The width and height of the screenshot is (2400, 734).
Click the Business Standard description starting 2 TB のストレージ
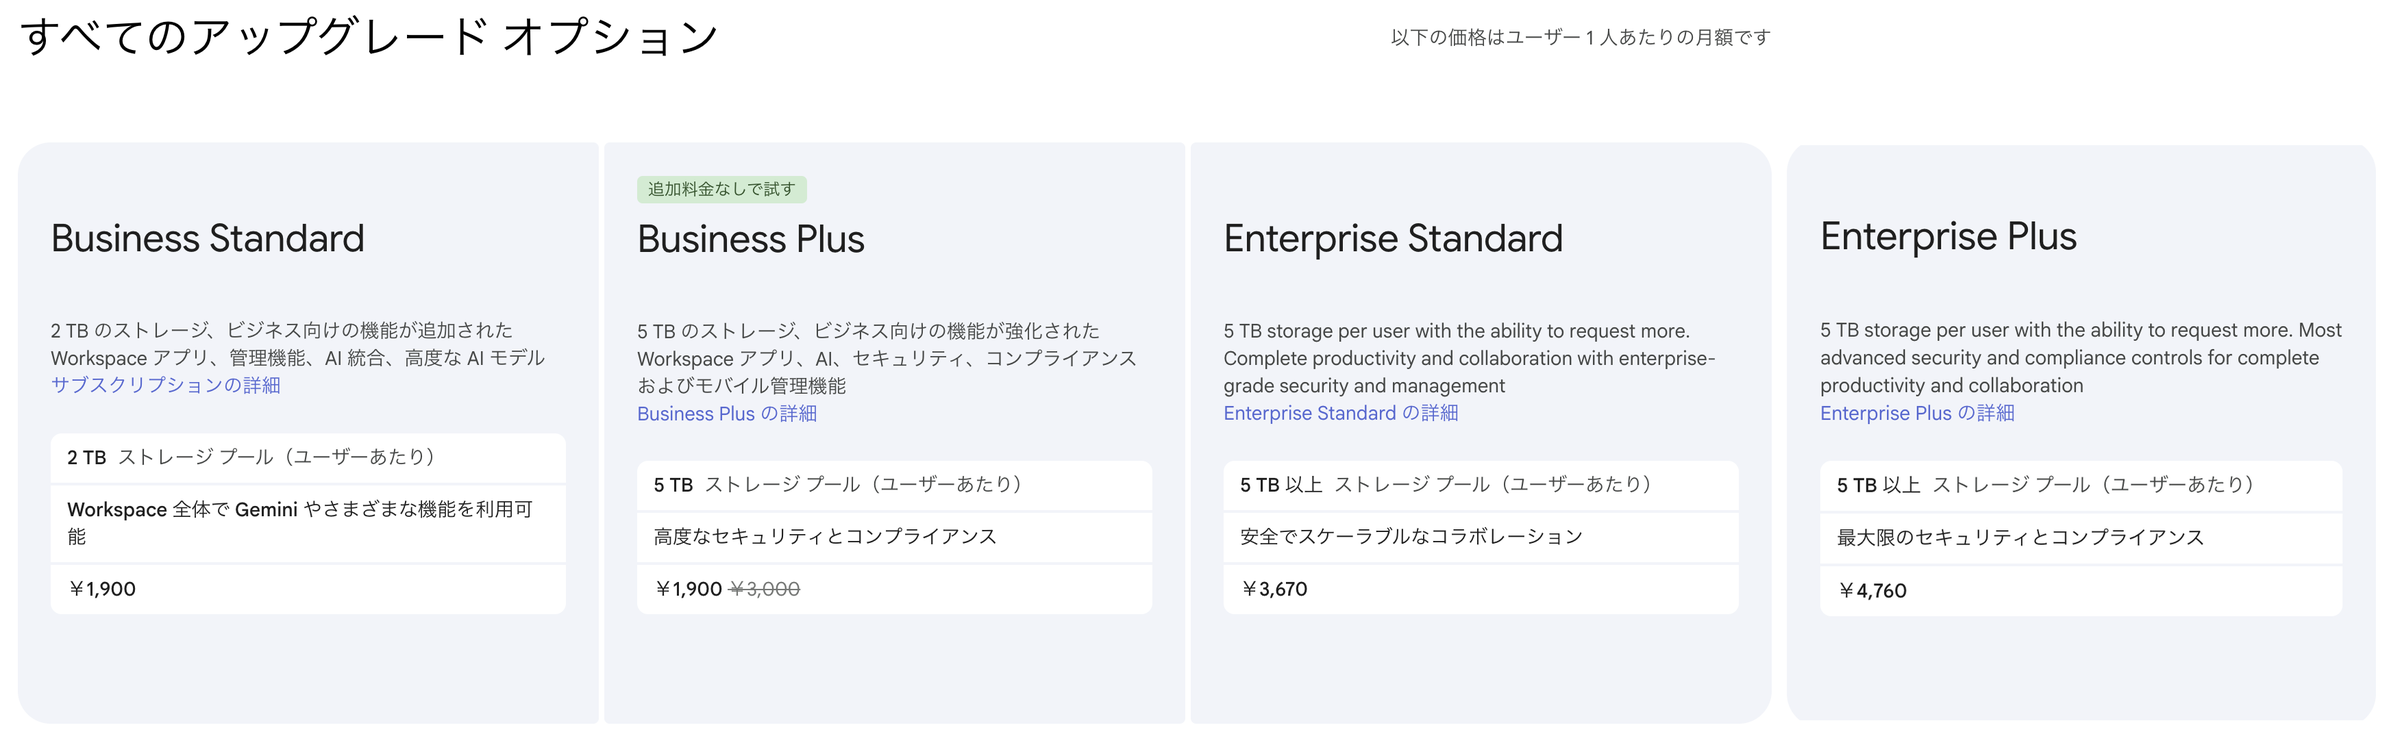298,344
